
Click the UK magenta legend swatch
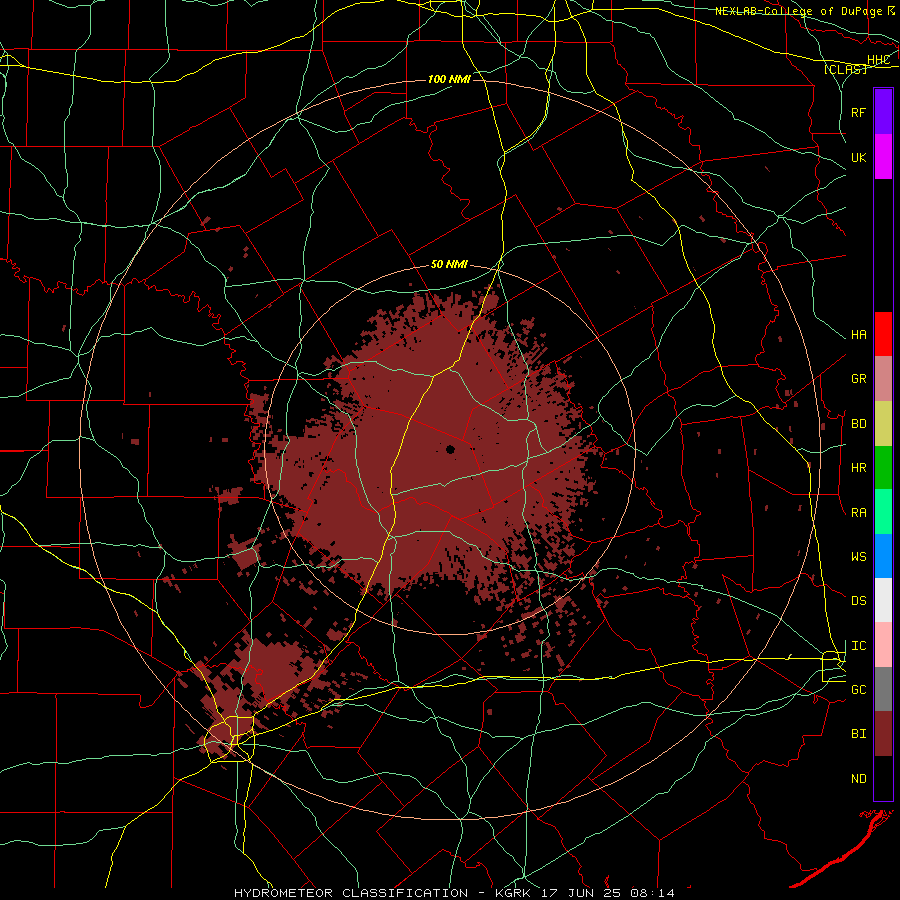tap(883, 157)
